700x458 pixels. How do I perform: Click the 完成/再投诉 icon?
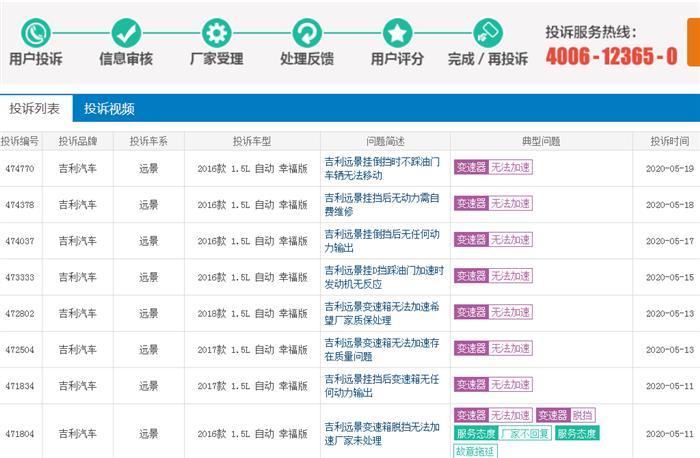[488, 33]
